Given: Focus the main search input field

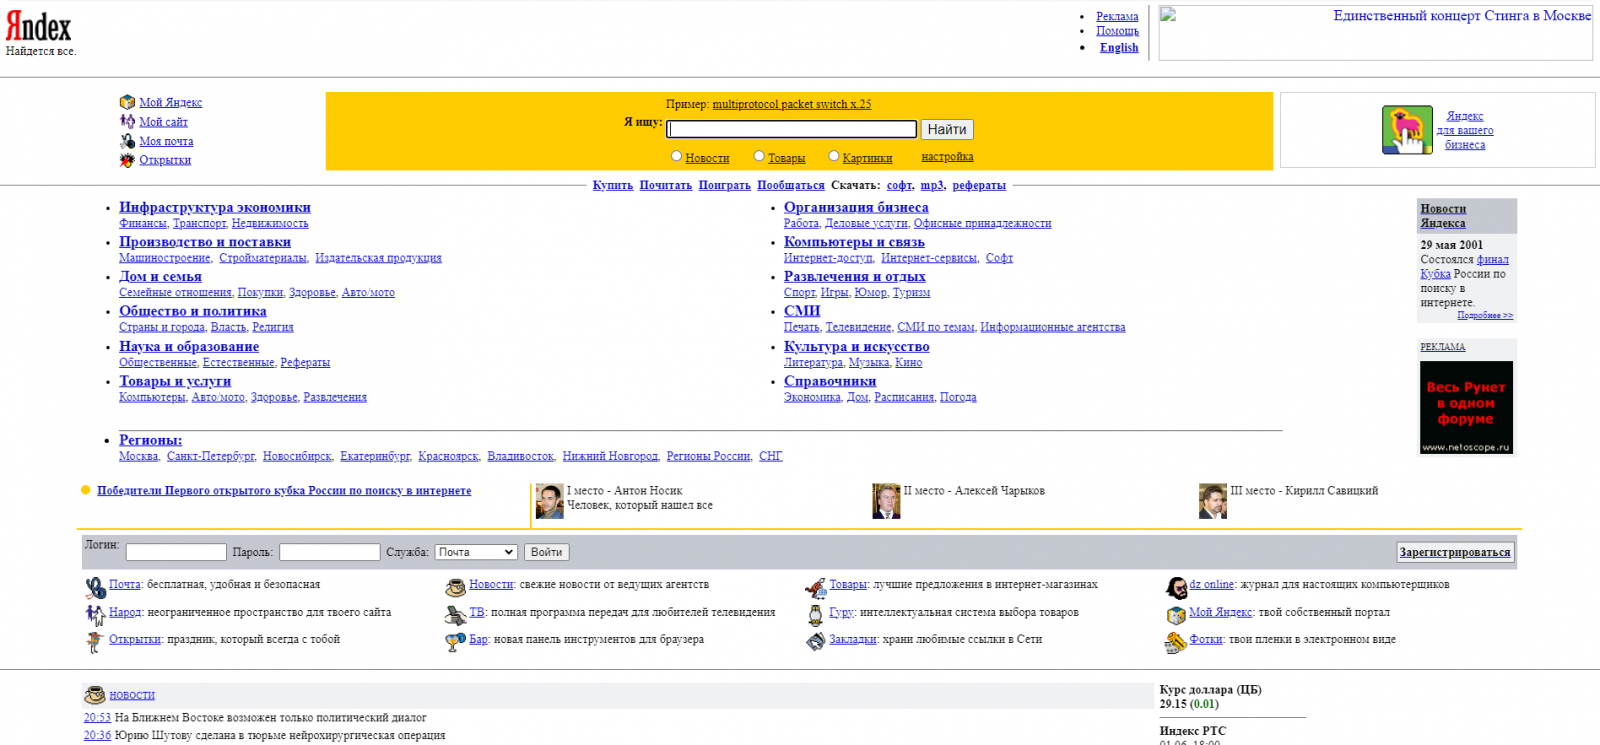Looking at the screenshot, I should [x=792, y=129].
